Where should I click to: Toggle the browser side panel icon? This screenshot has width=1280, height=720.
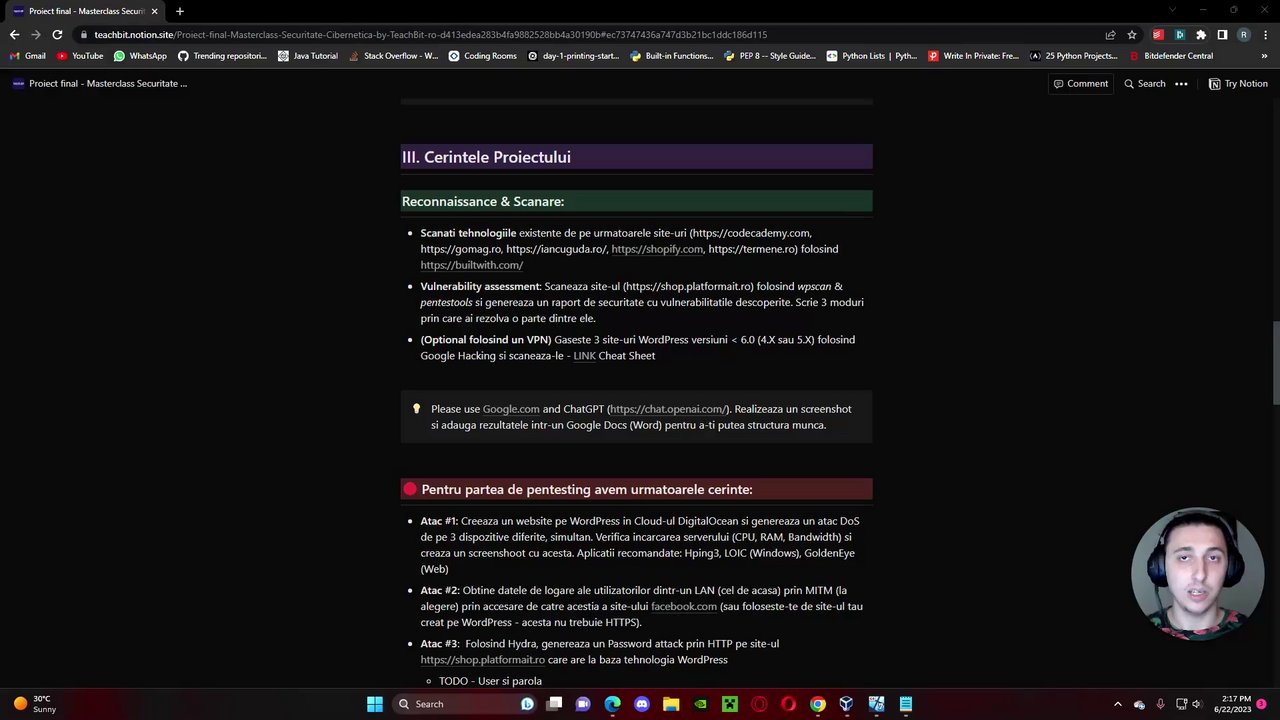1222,34
